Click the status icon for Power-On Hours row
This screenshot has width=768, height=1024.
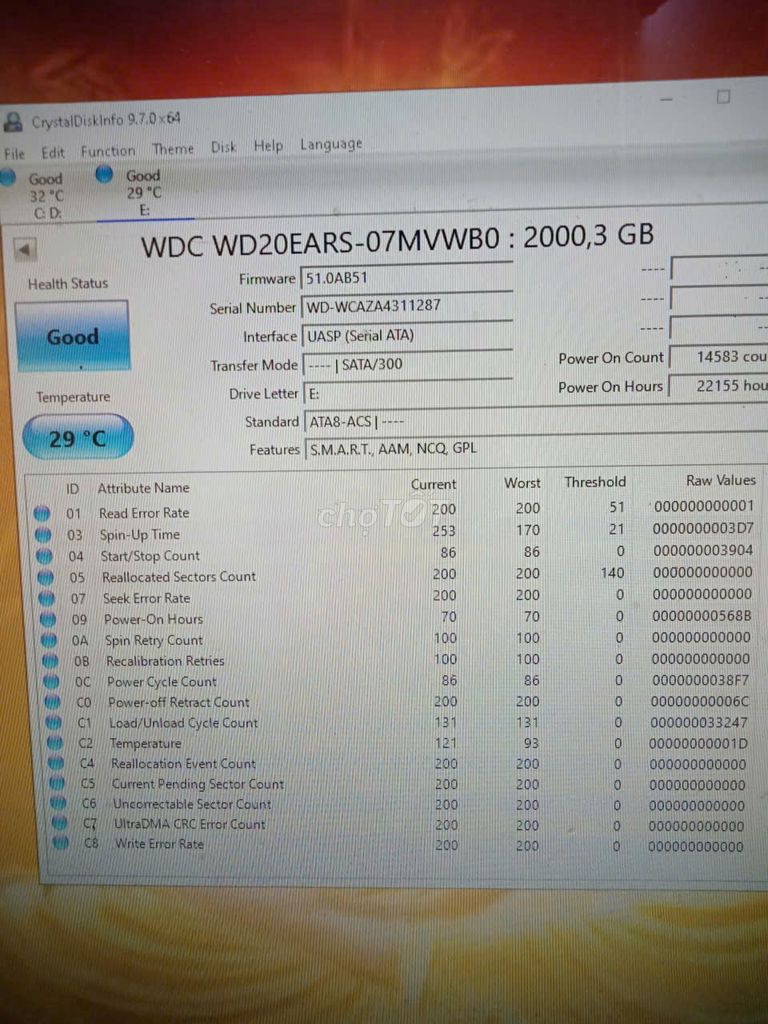point(48,620)
